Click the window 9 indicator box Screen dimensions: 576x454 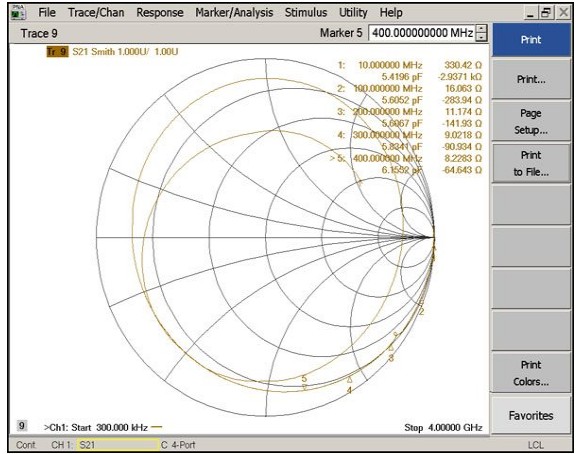(22, 426)
